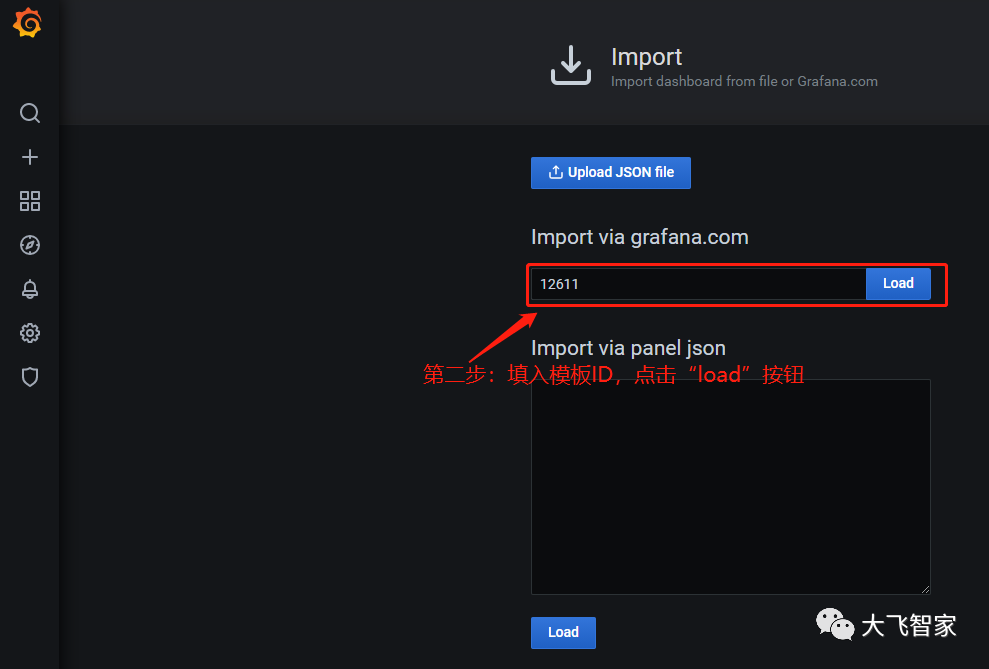
Task: Click the bottom Load button under panel json
Action: [x=563, y=632]
